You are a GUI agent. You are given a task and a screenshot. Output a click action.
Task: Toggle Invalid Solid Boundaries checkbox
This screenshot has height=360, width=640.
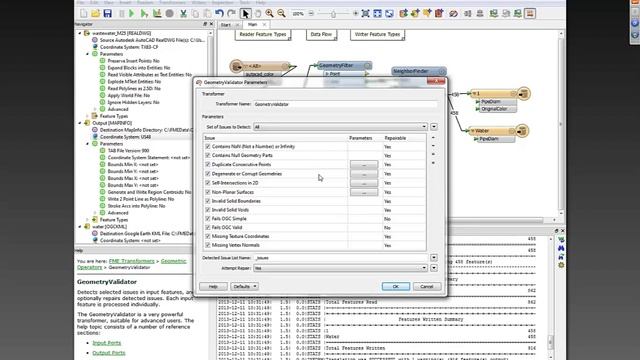coord(208,201)
